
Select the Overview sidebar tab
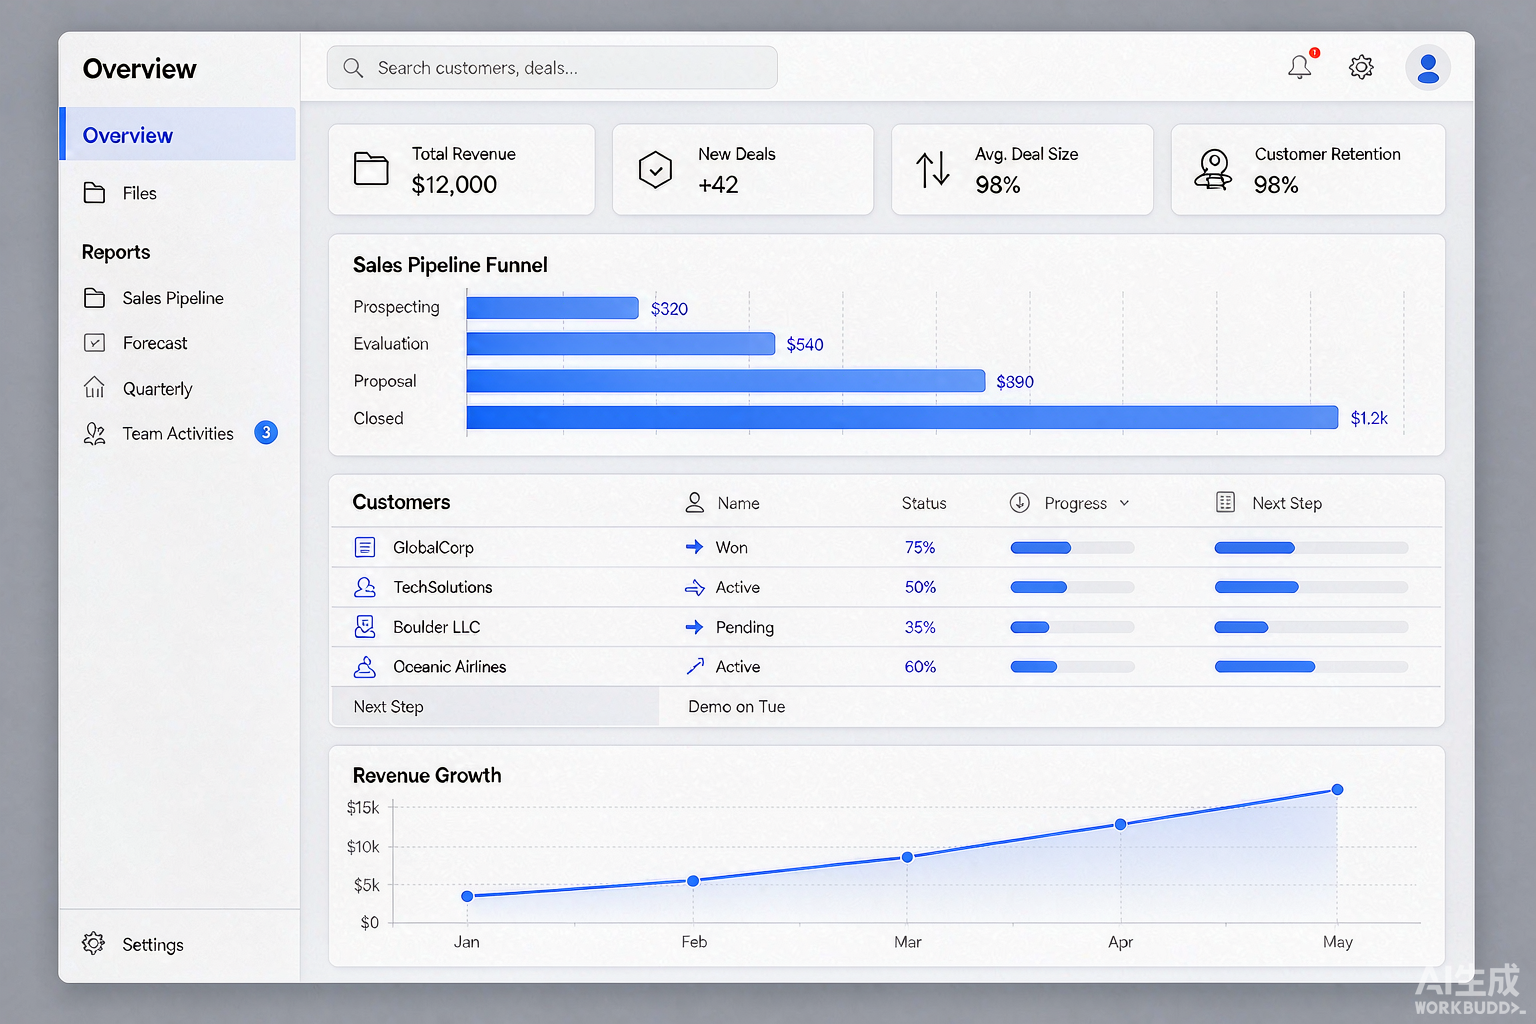[178, 134]
